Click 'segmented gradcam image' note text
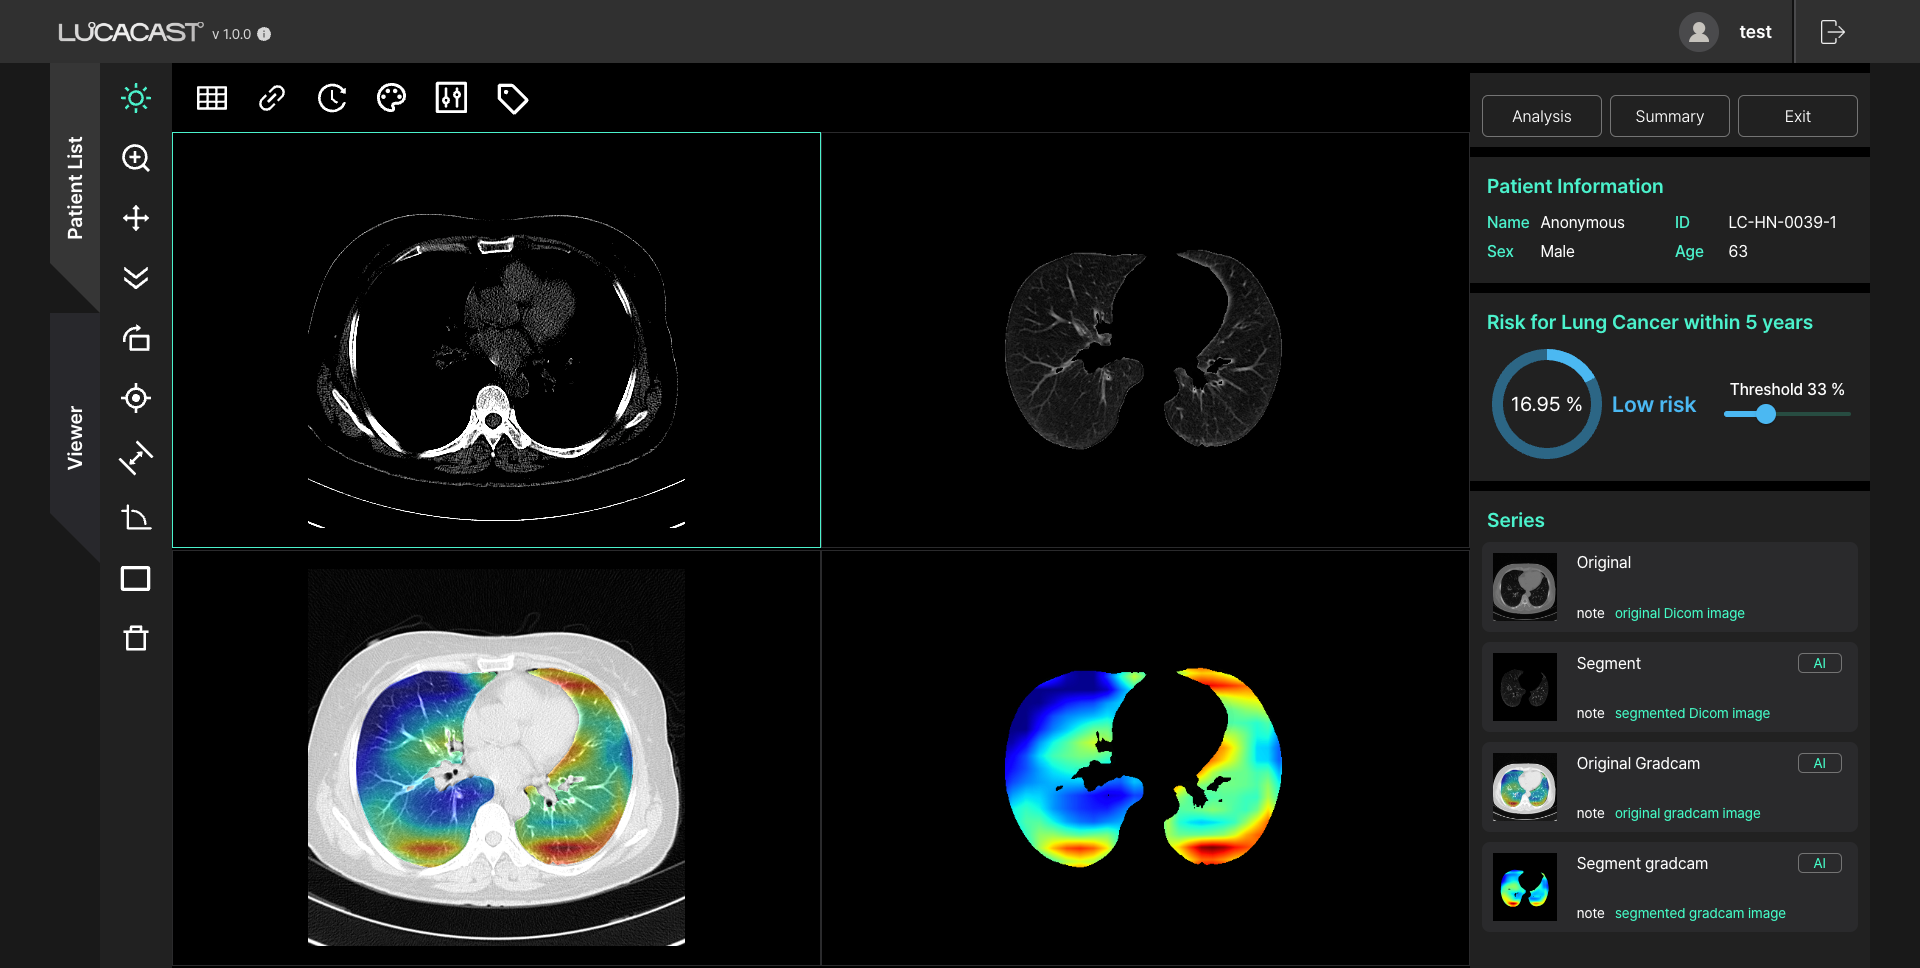The image size is (1920, 968). 1700,913
